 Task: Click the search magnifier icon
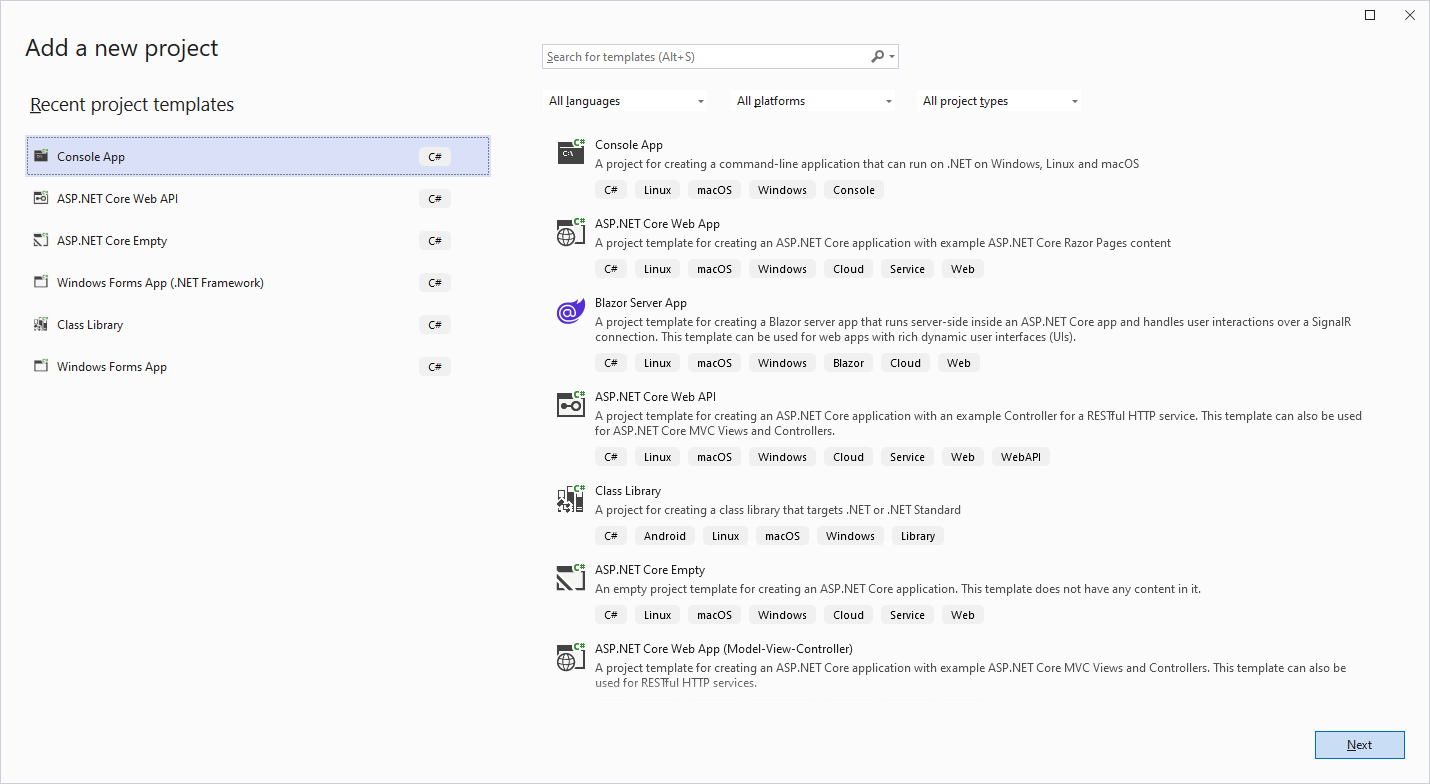pyautogui.click(x=877, y=57)
